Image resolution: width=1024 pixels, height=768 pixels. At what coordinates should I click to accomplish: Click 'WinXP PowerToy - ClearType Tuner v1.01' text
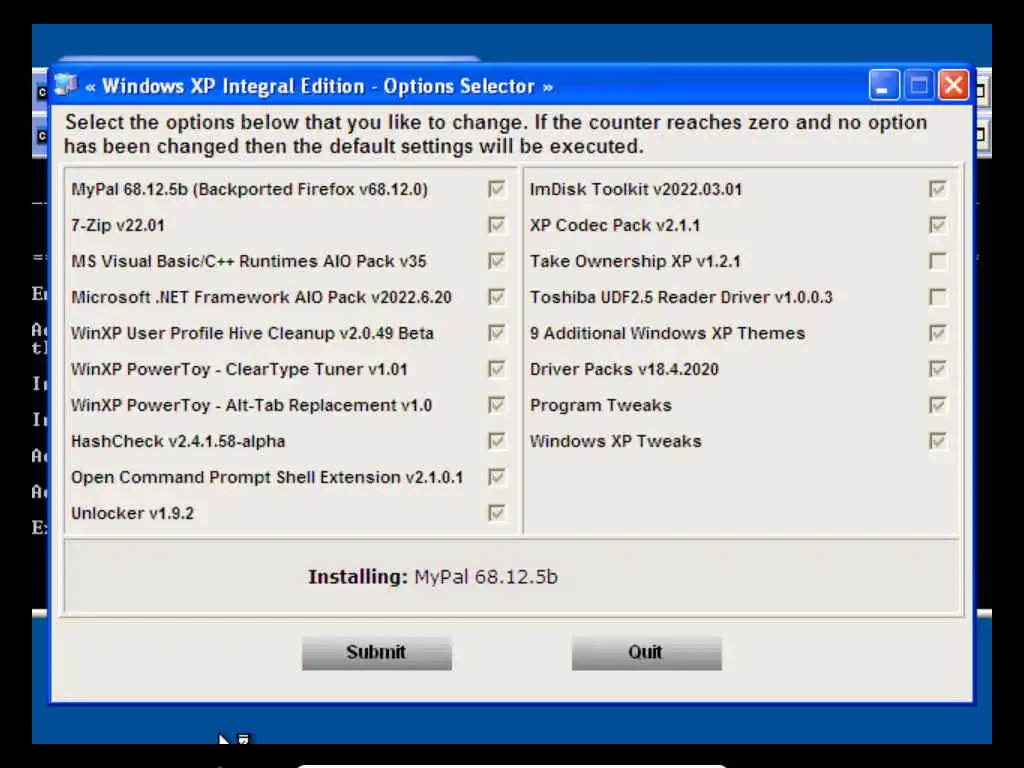239,369
